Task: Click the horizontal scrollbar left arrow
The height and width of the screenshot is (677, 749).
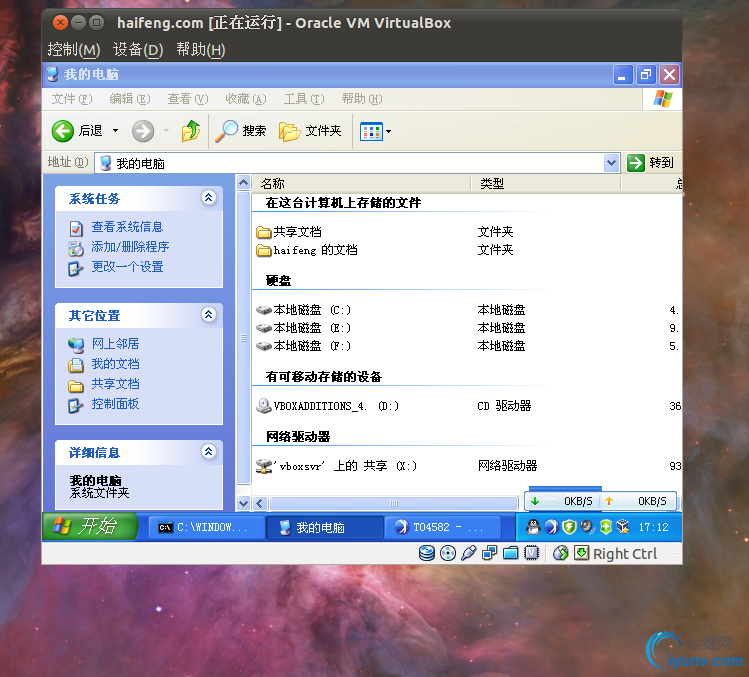Action: click(260, 503)
